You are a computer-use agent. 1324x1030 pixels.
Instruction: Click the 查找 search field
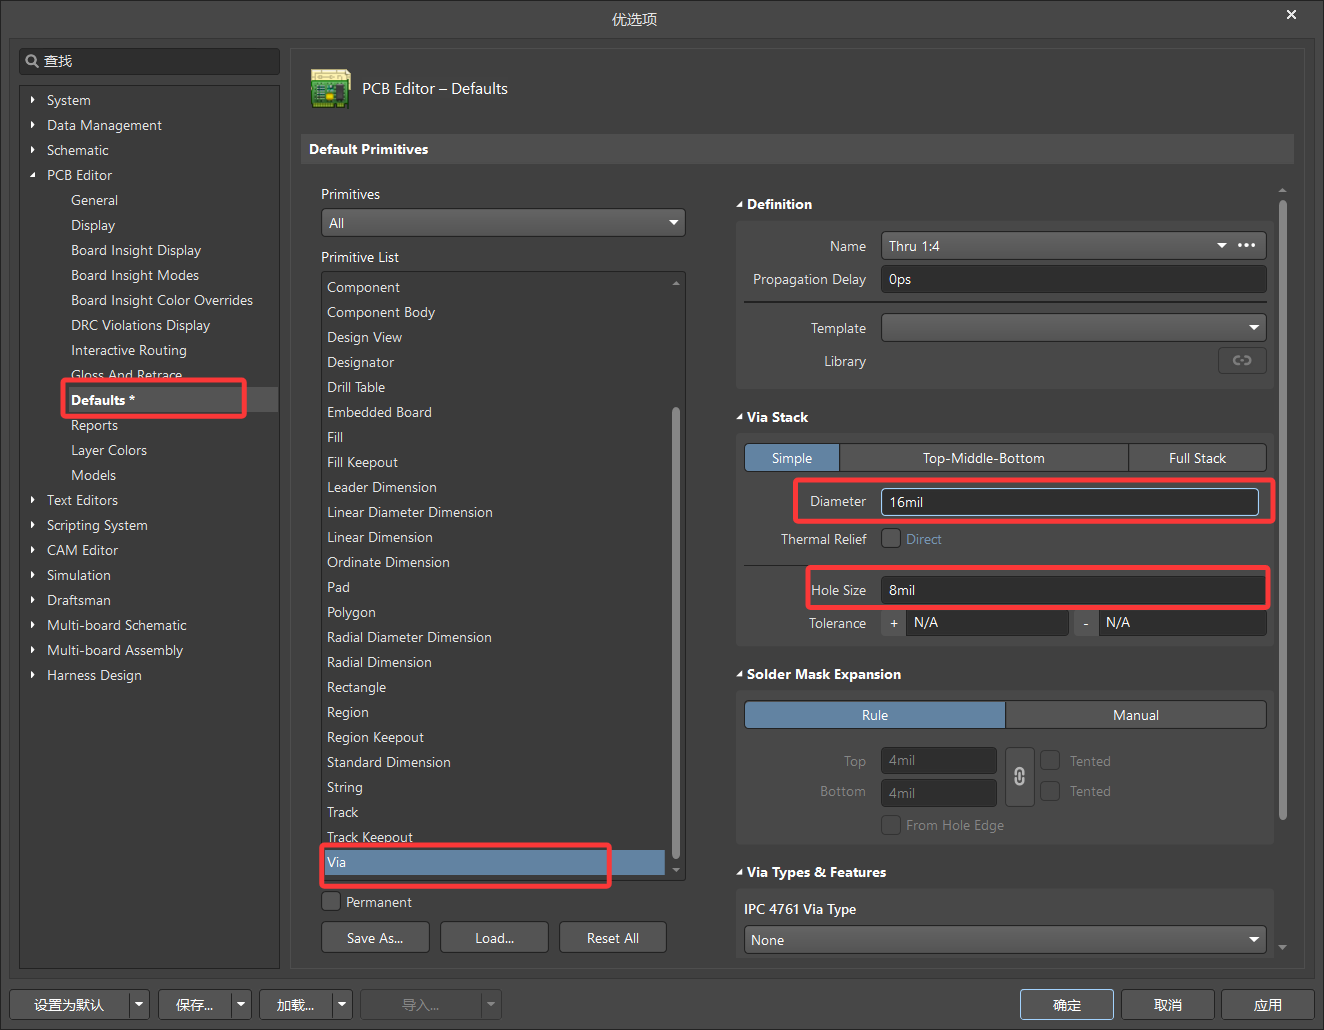pyautogui.click(x=149, y=61)
